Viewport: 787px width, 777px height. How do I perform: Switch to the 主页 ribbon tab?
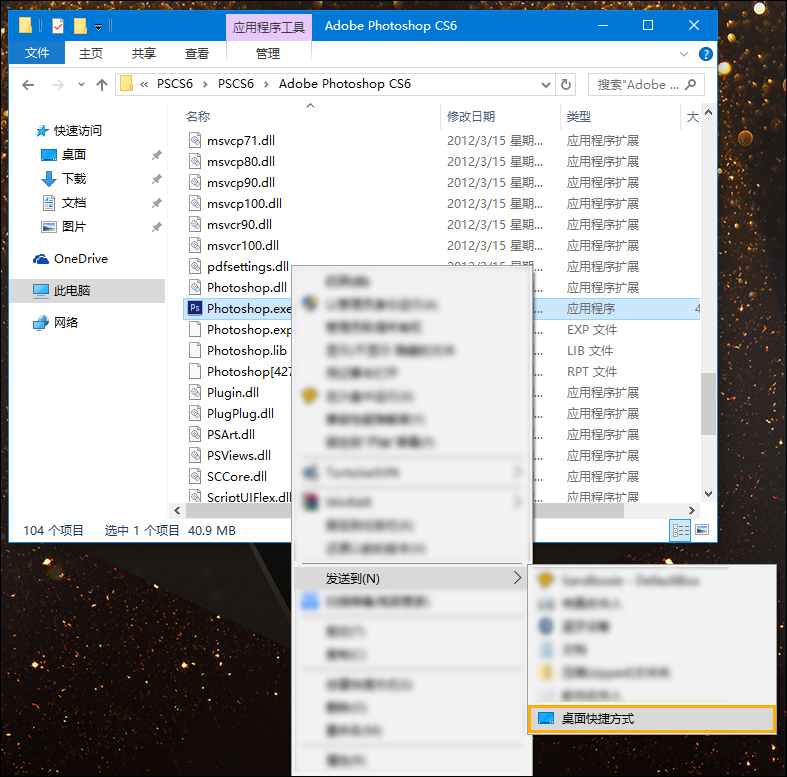[91, 53]
